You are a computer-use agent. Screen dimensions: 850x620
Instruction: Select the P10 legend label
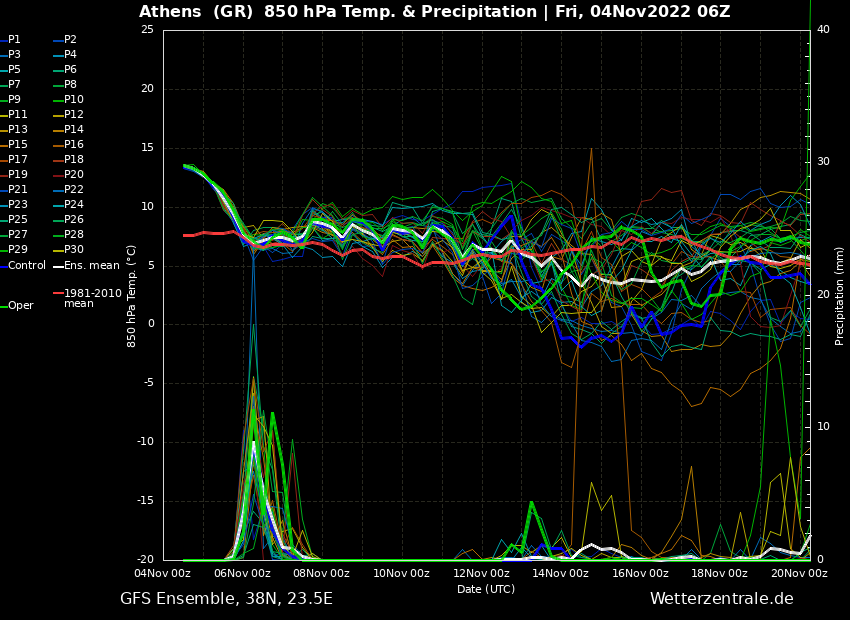coord(68,99)
